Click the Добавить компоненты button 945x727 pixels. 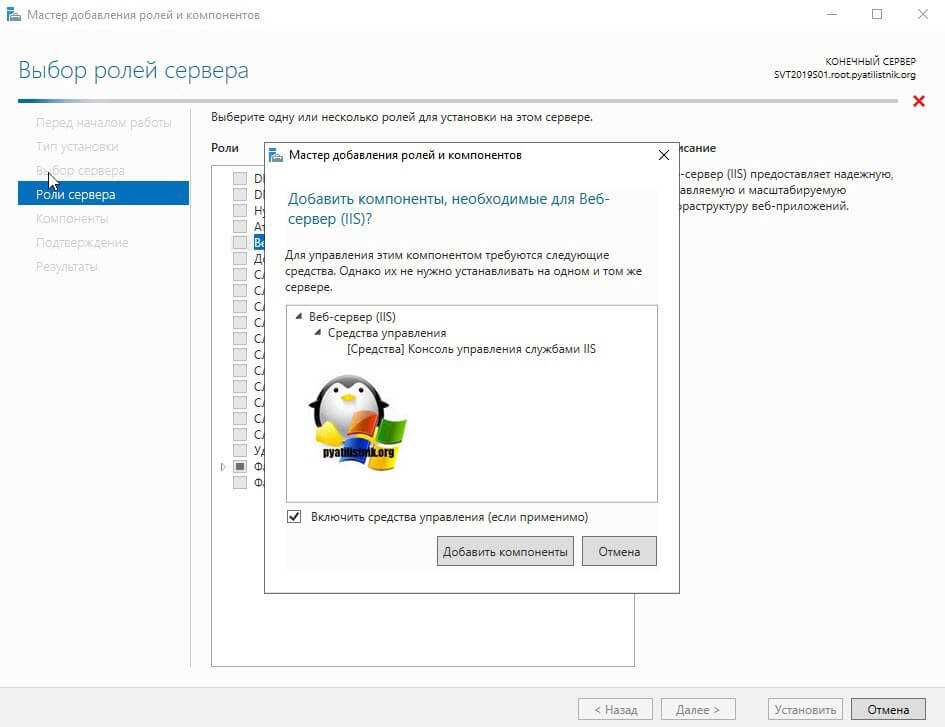click(x=505, y=552)
